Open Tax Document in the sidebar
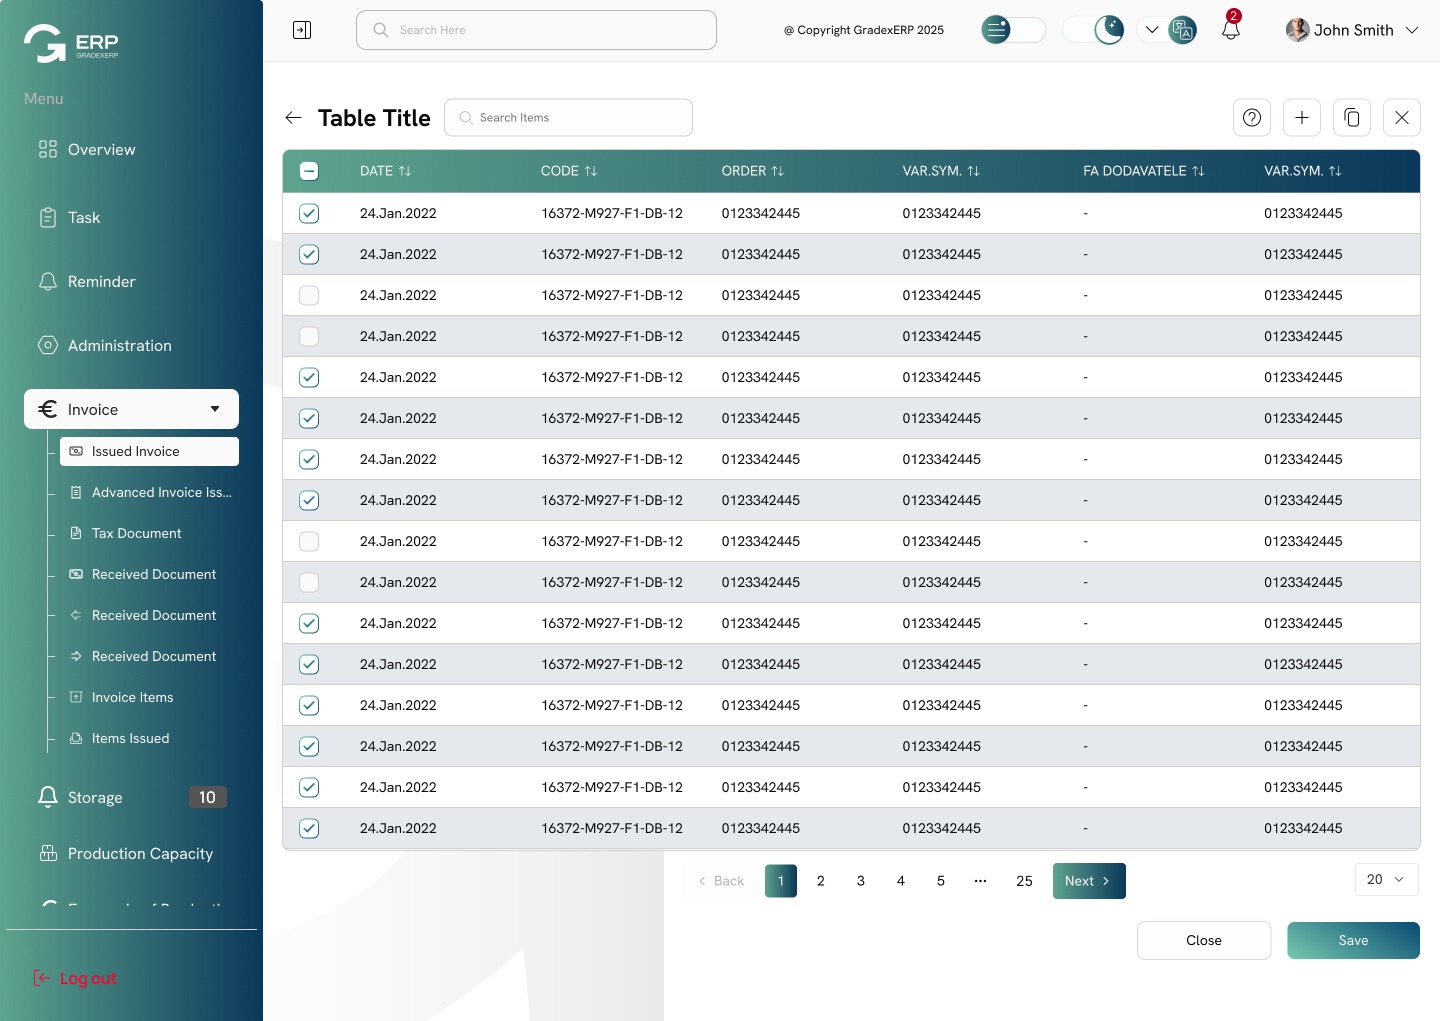This screenshot has width=1440, height=1021. coord(136,533)
